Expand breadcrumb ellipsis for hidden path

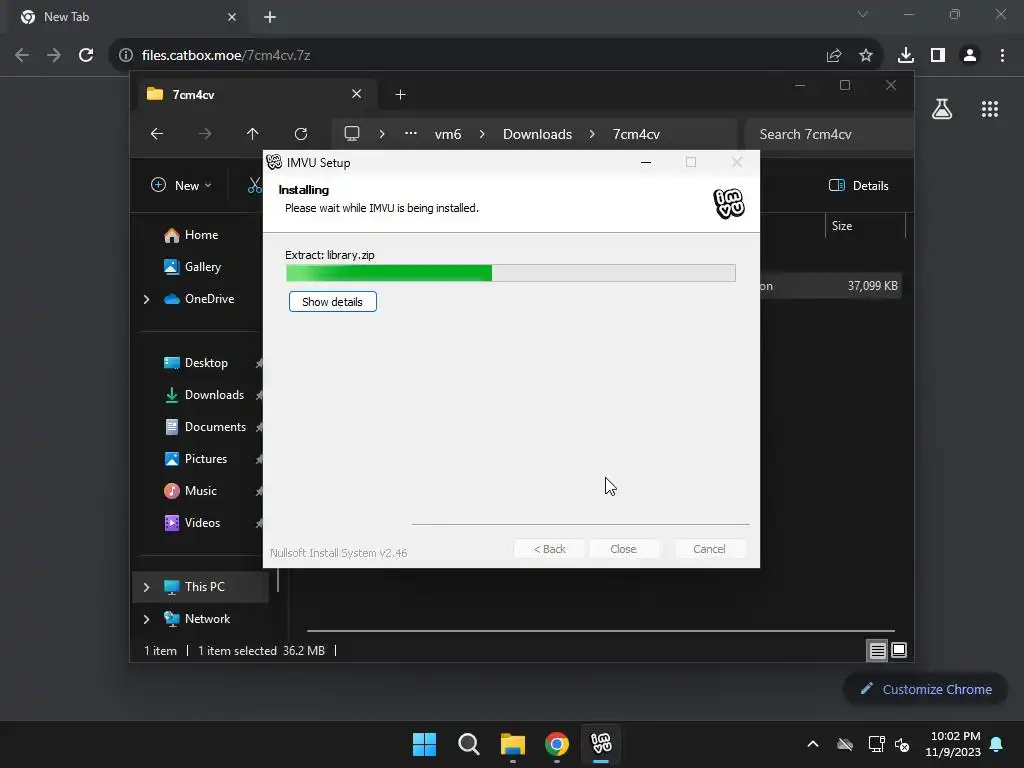pos(411,134)
